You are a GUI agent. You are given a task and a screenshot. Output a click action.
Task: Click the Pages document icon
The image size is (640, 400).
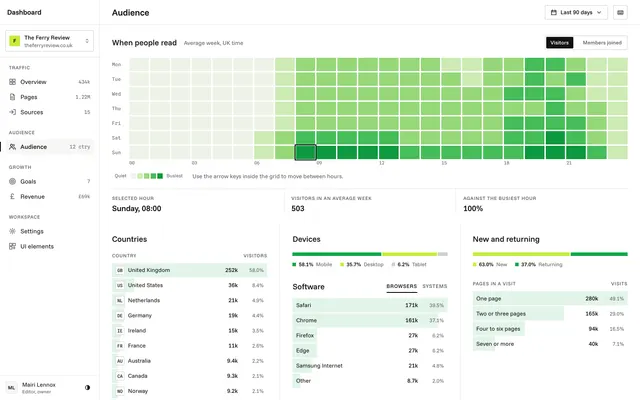click(x=12, y=97)
